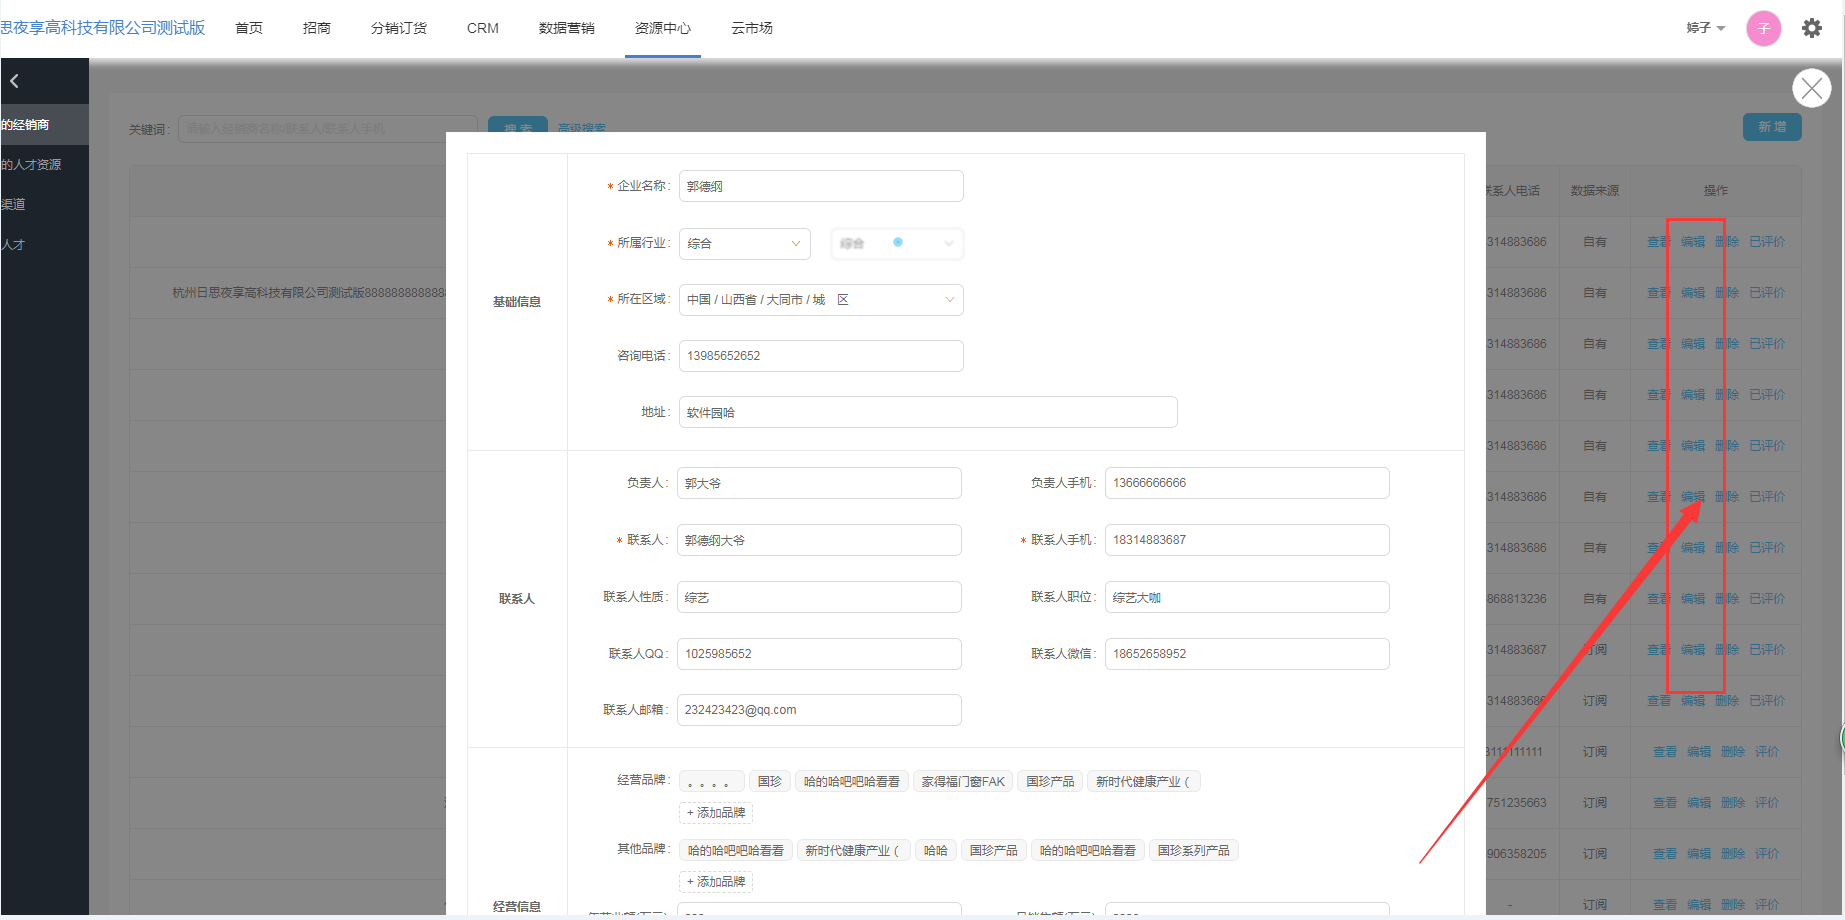Open the settings gear icon
The height and width of the screenshot is (920, 1845).
(1811, 28)
